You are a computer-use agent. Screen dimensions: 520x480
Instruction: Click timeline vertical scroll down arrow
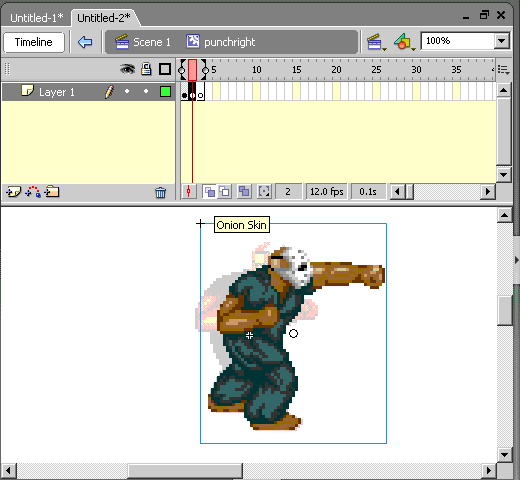[504, 174]
